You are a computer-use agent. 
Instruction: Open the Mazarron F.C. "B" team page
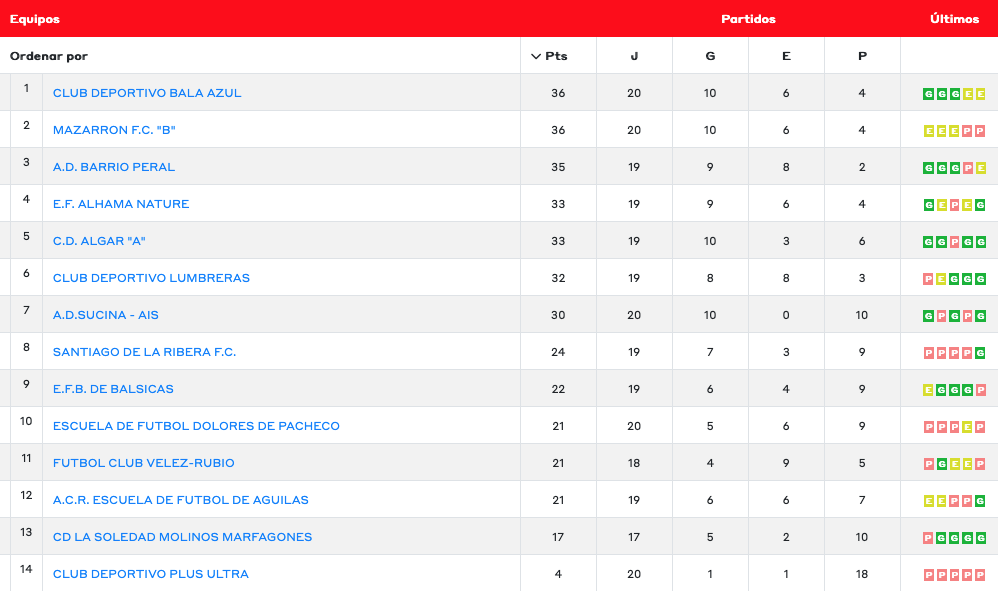[114, 130]
